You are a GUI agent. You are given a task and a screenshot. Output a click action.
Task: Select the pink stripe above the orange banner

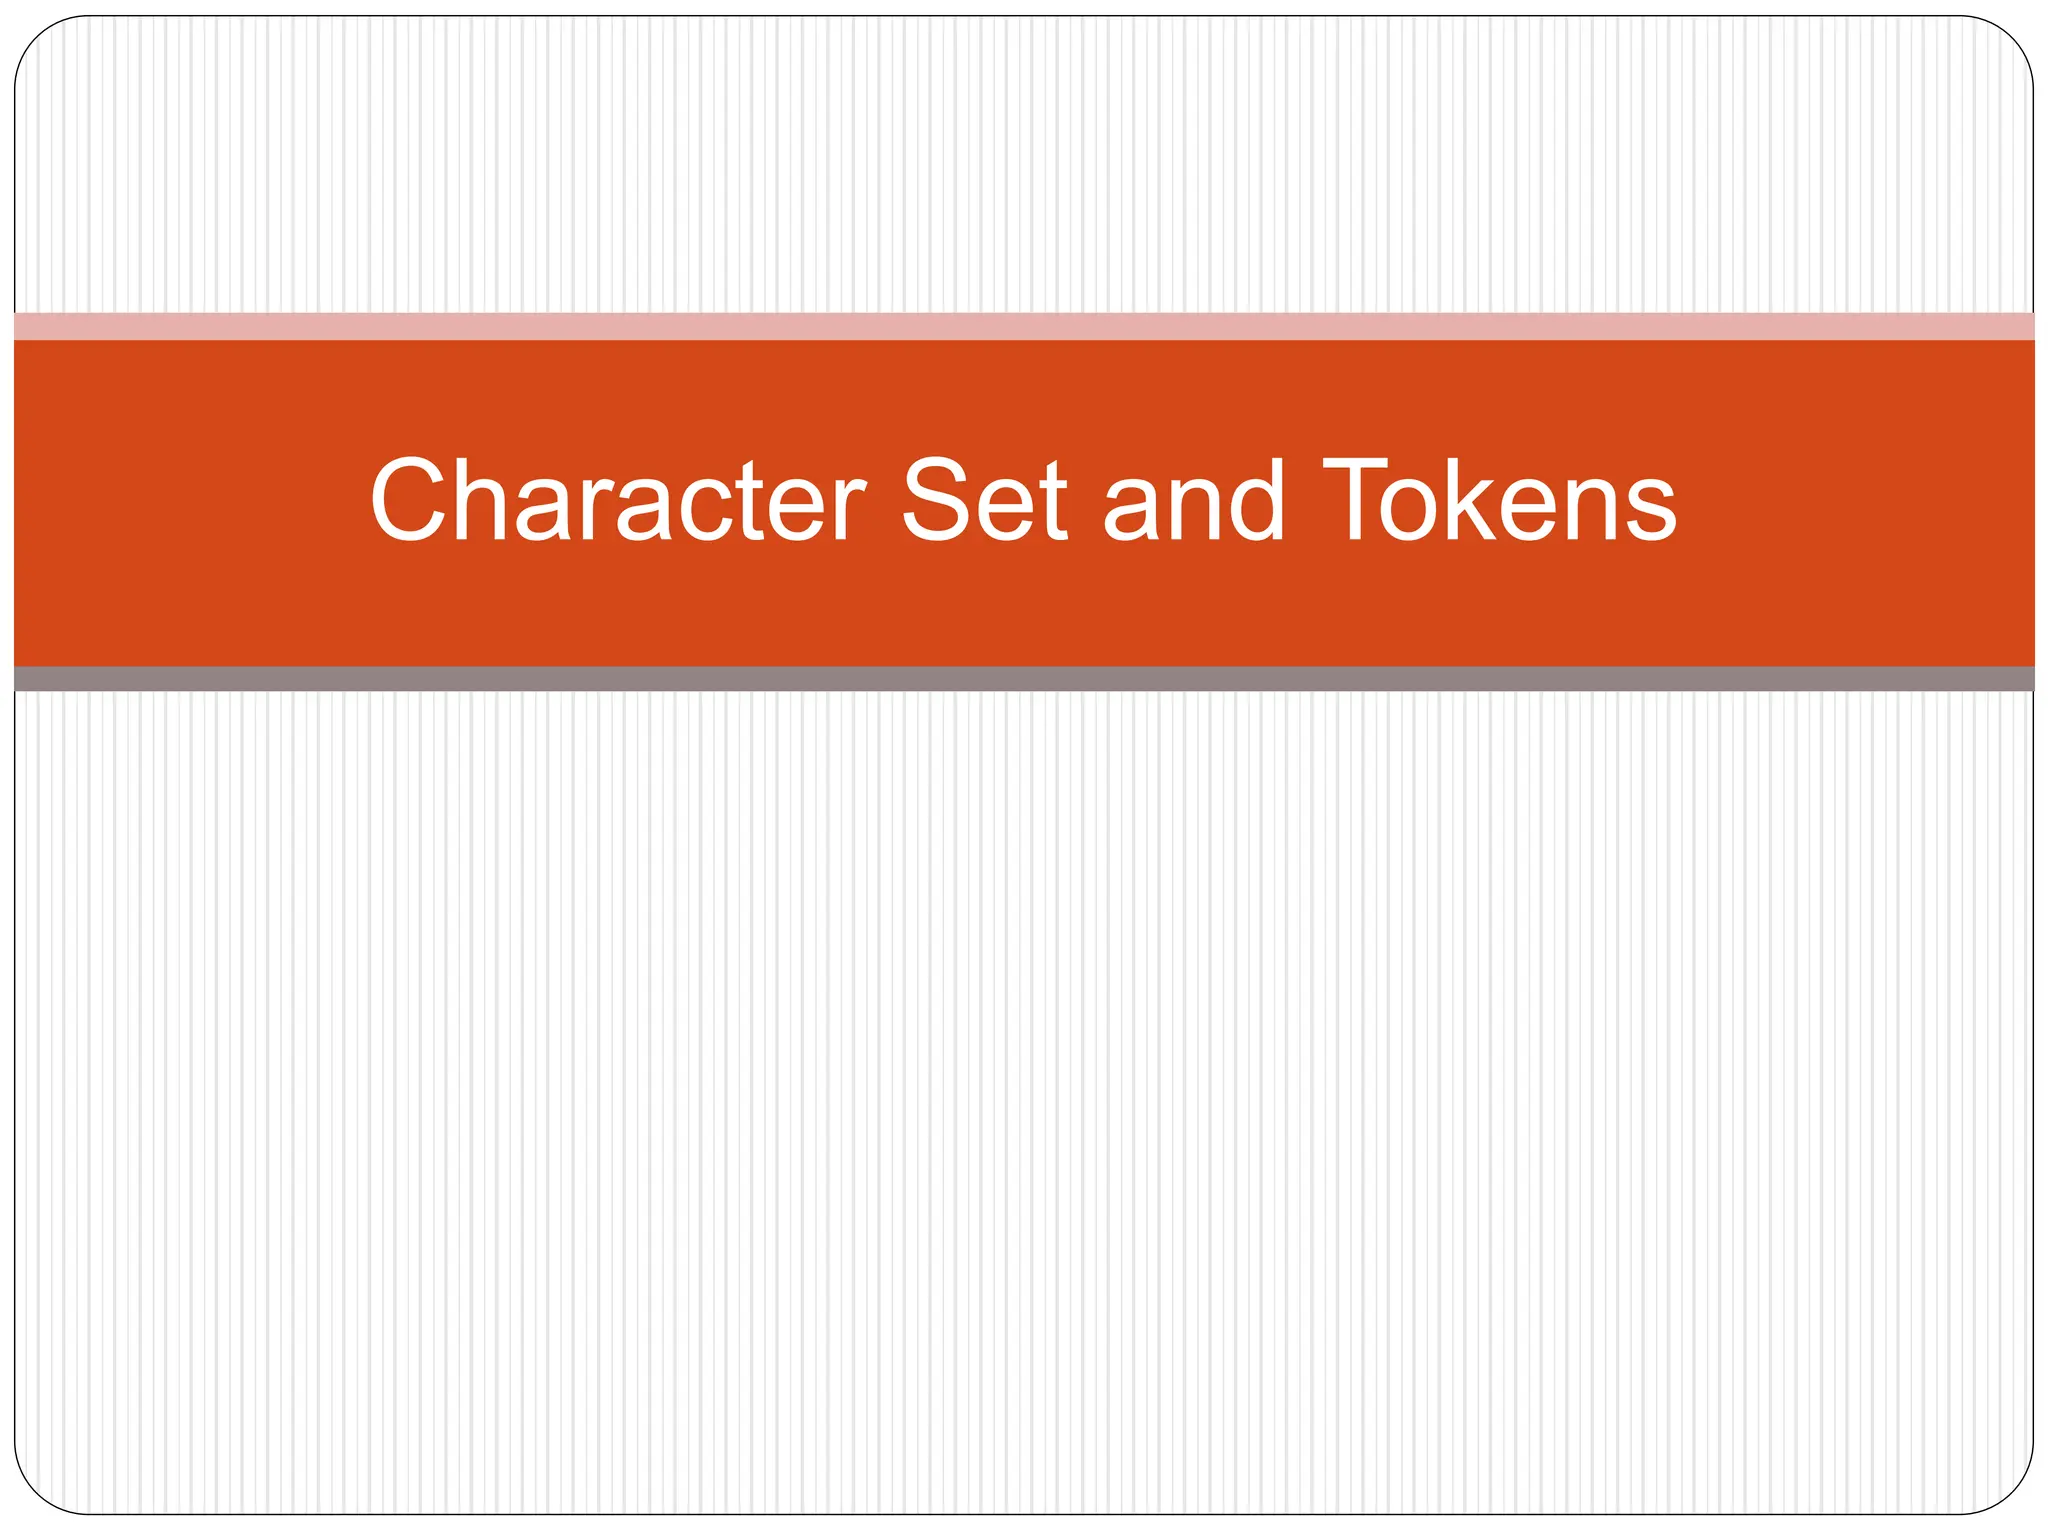1024,327
